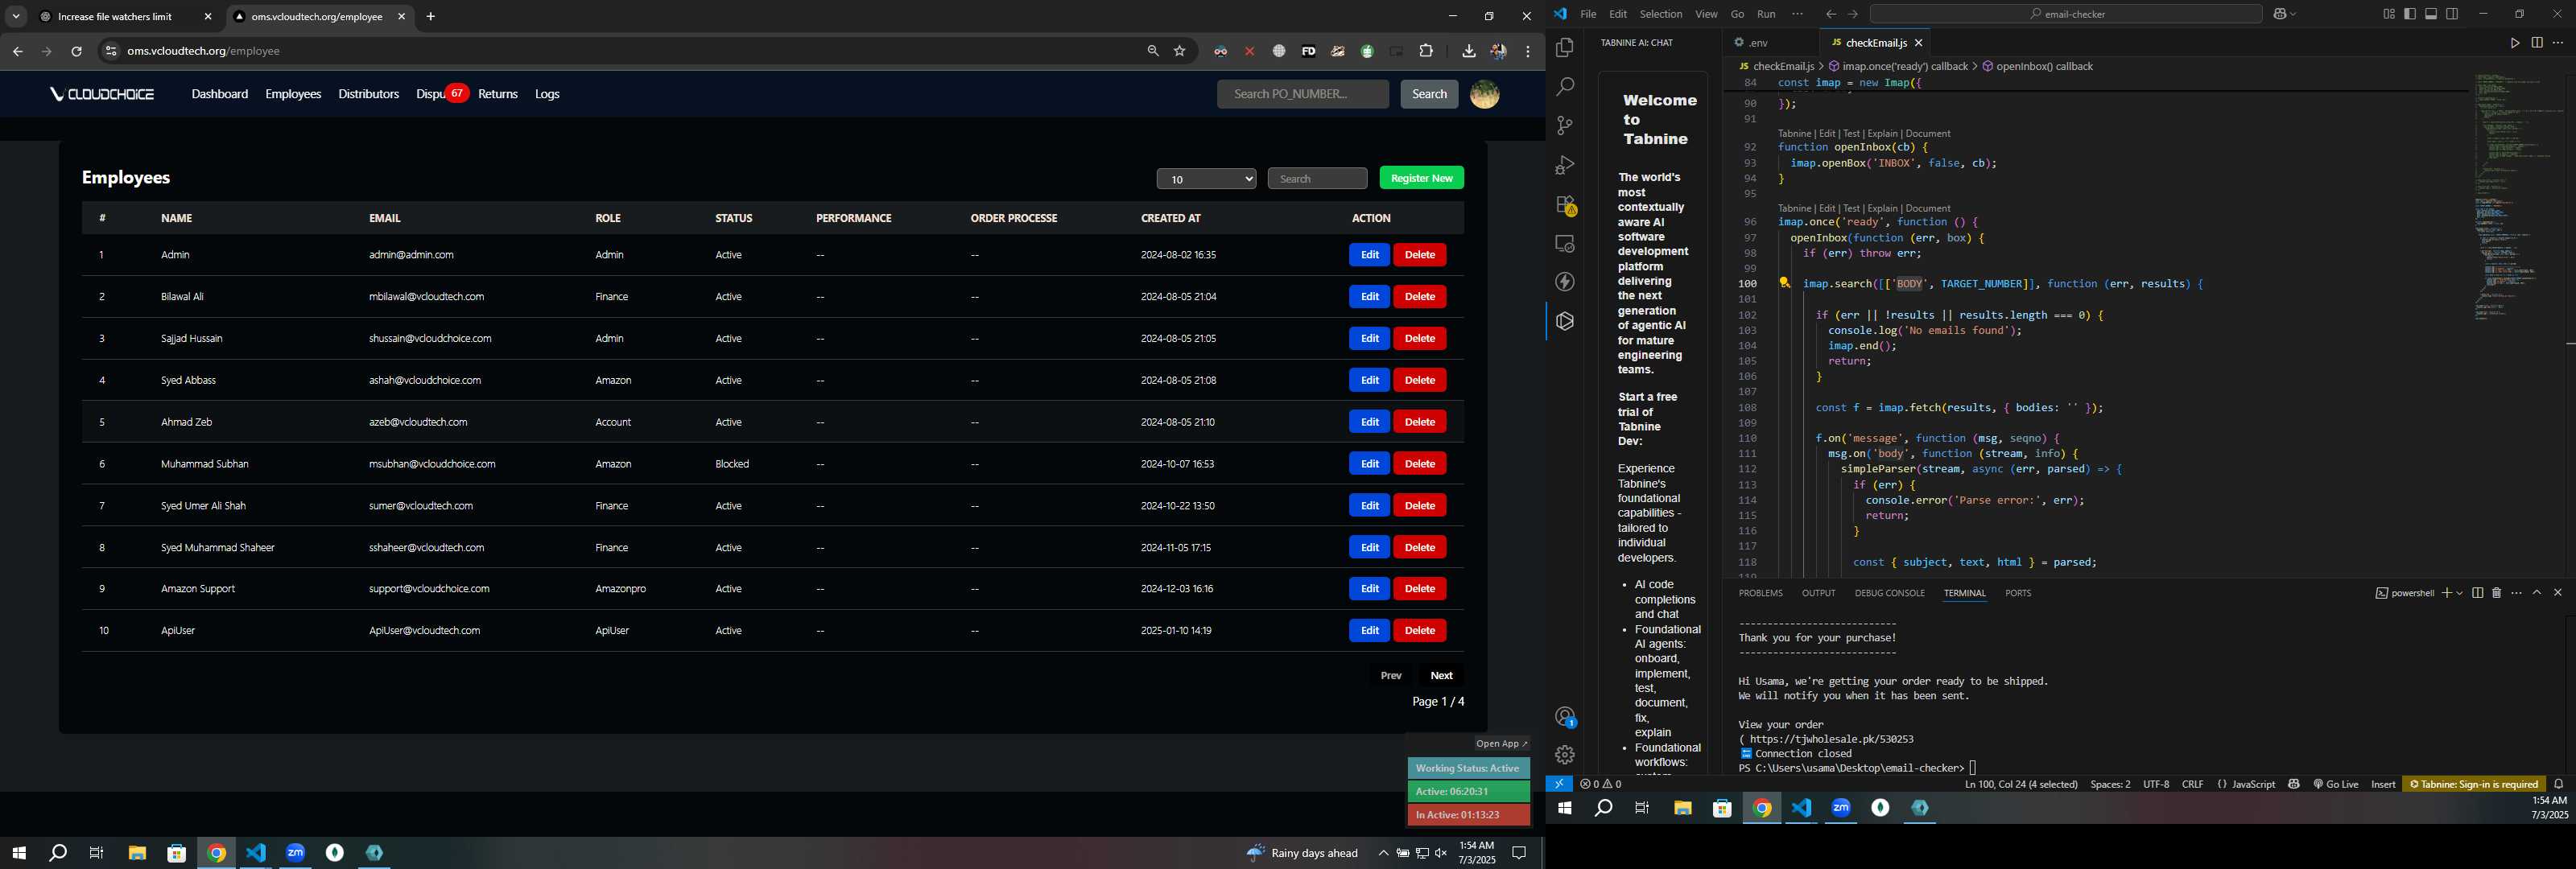Reload the Chrome page
Image resolution: width=2576 pixels, height=869 pixels.
click(x=76, y=51)
